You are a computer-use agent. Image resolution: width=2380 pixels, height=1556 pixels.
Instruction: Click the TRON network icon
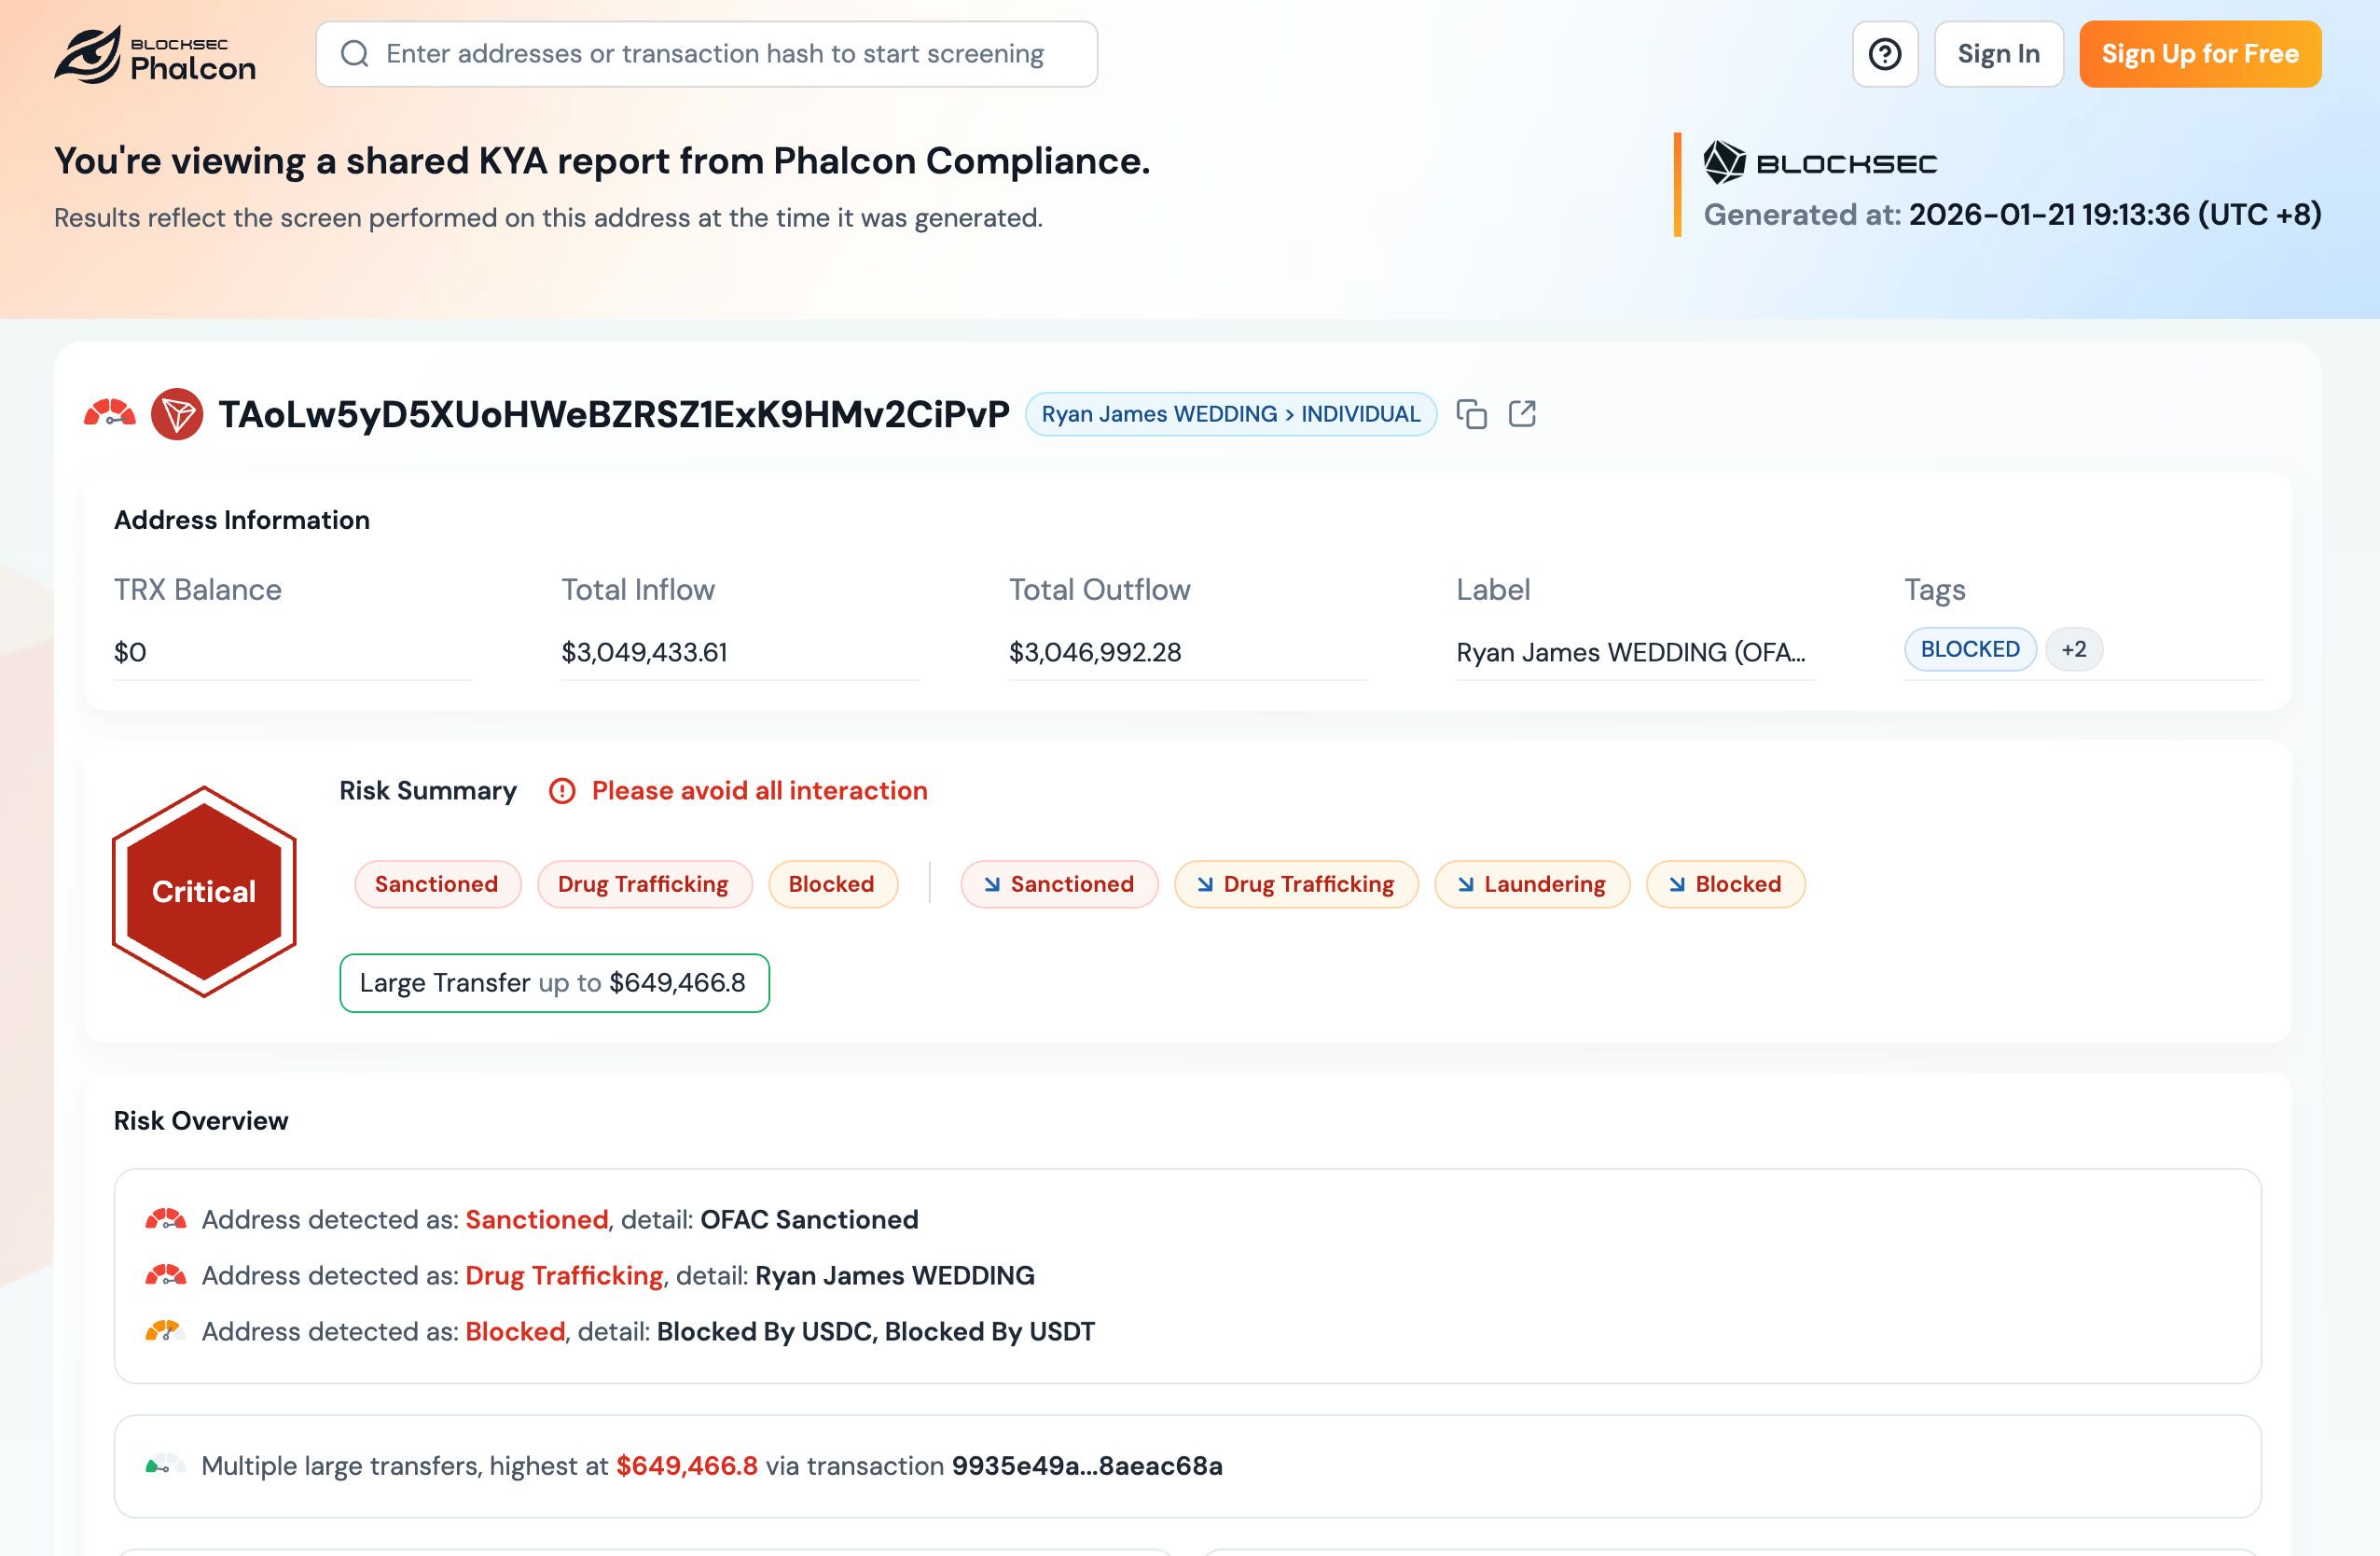[x=177, y=414]
